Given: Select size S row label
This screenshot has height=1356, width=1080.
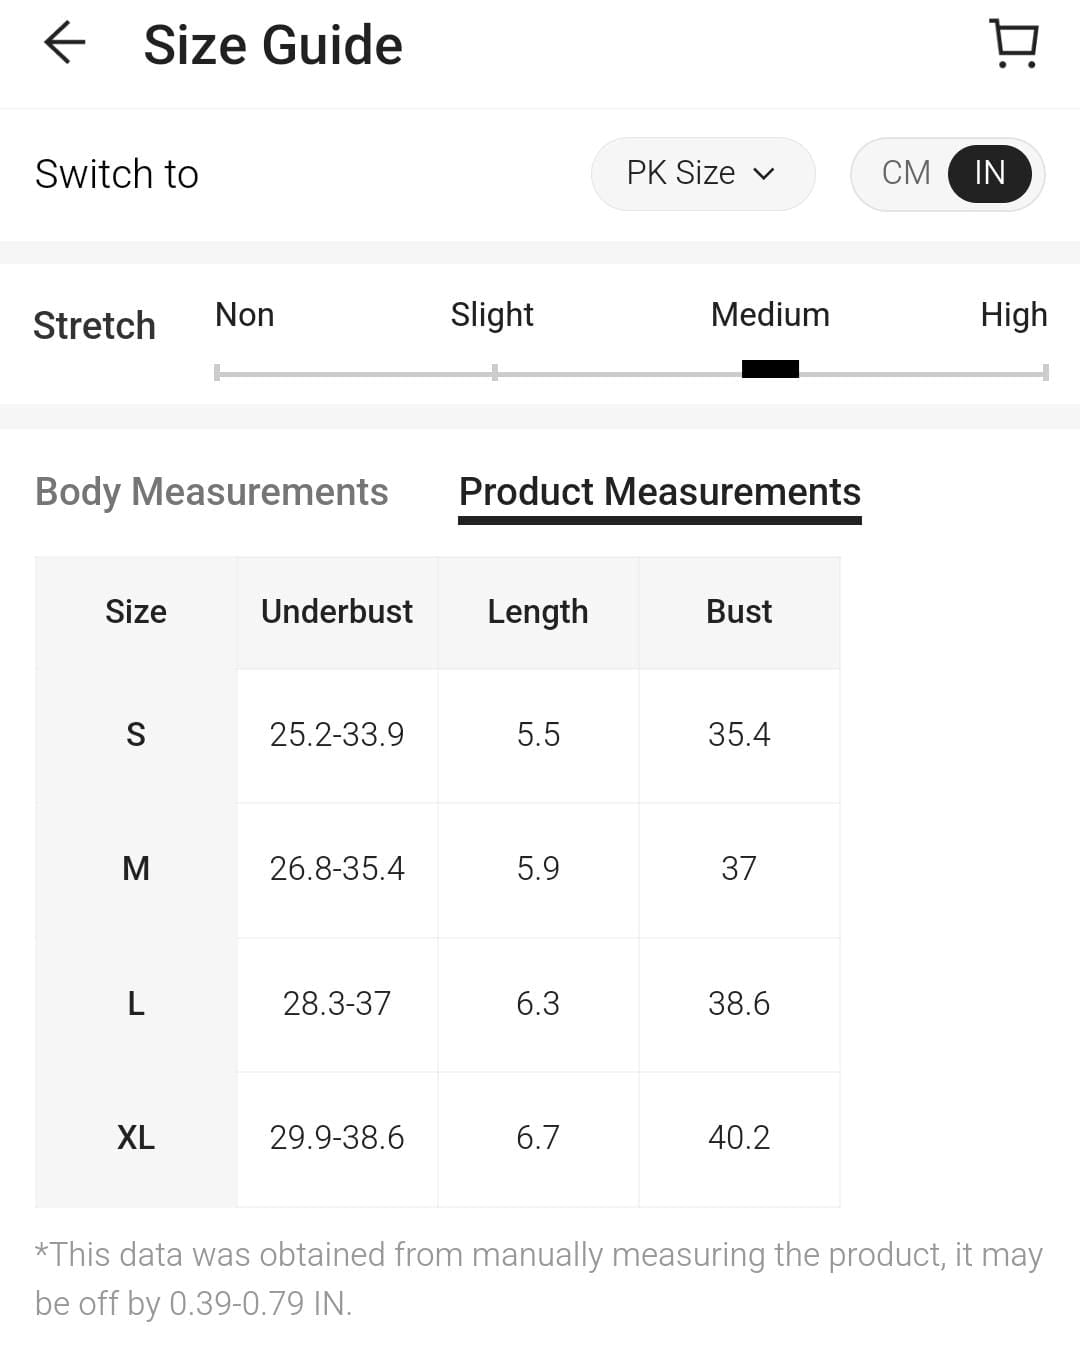Looking at the screenshot, I should pos(136,735).
